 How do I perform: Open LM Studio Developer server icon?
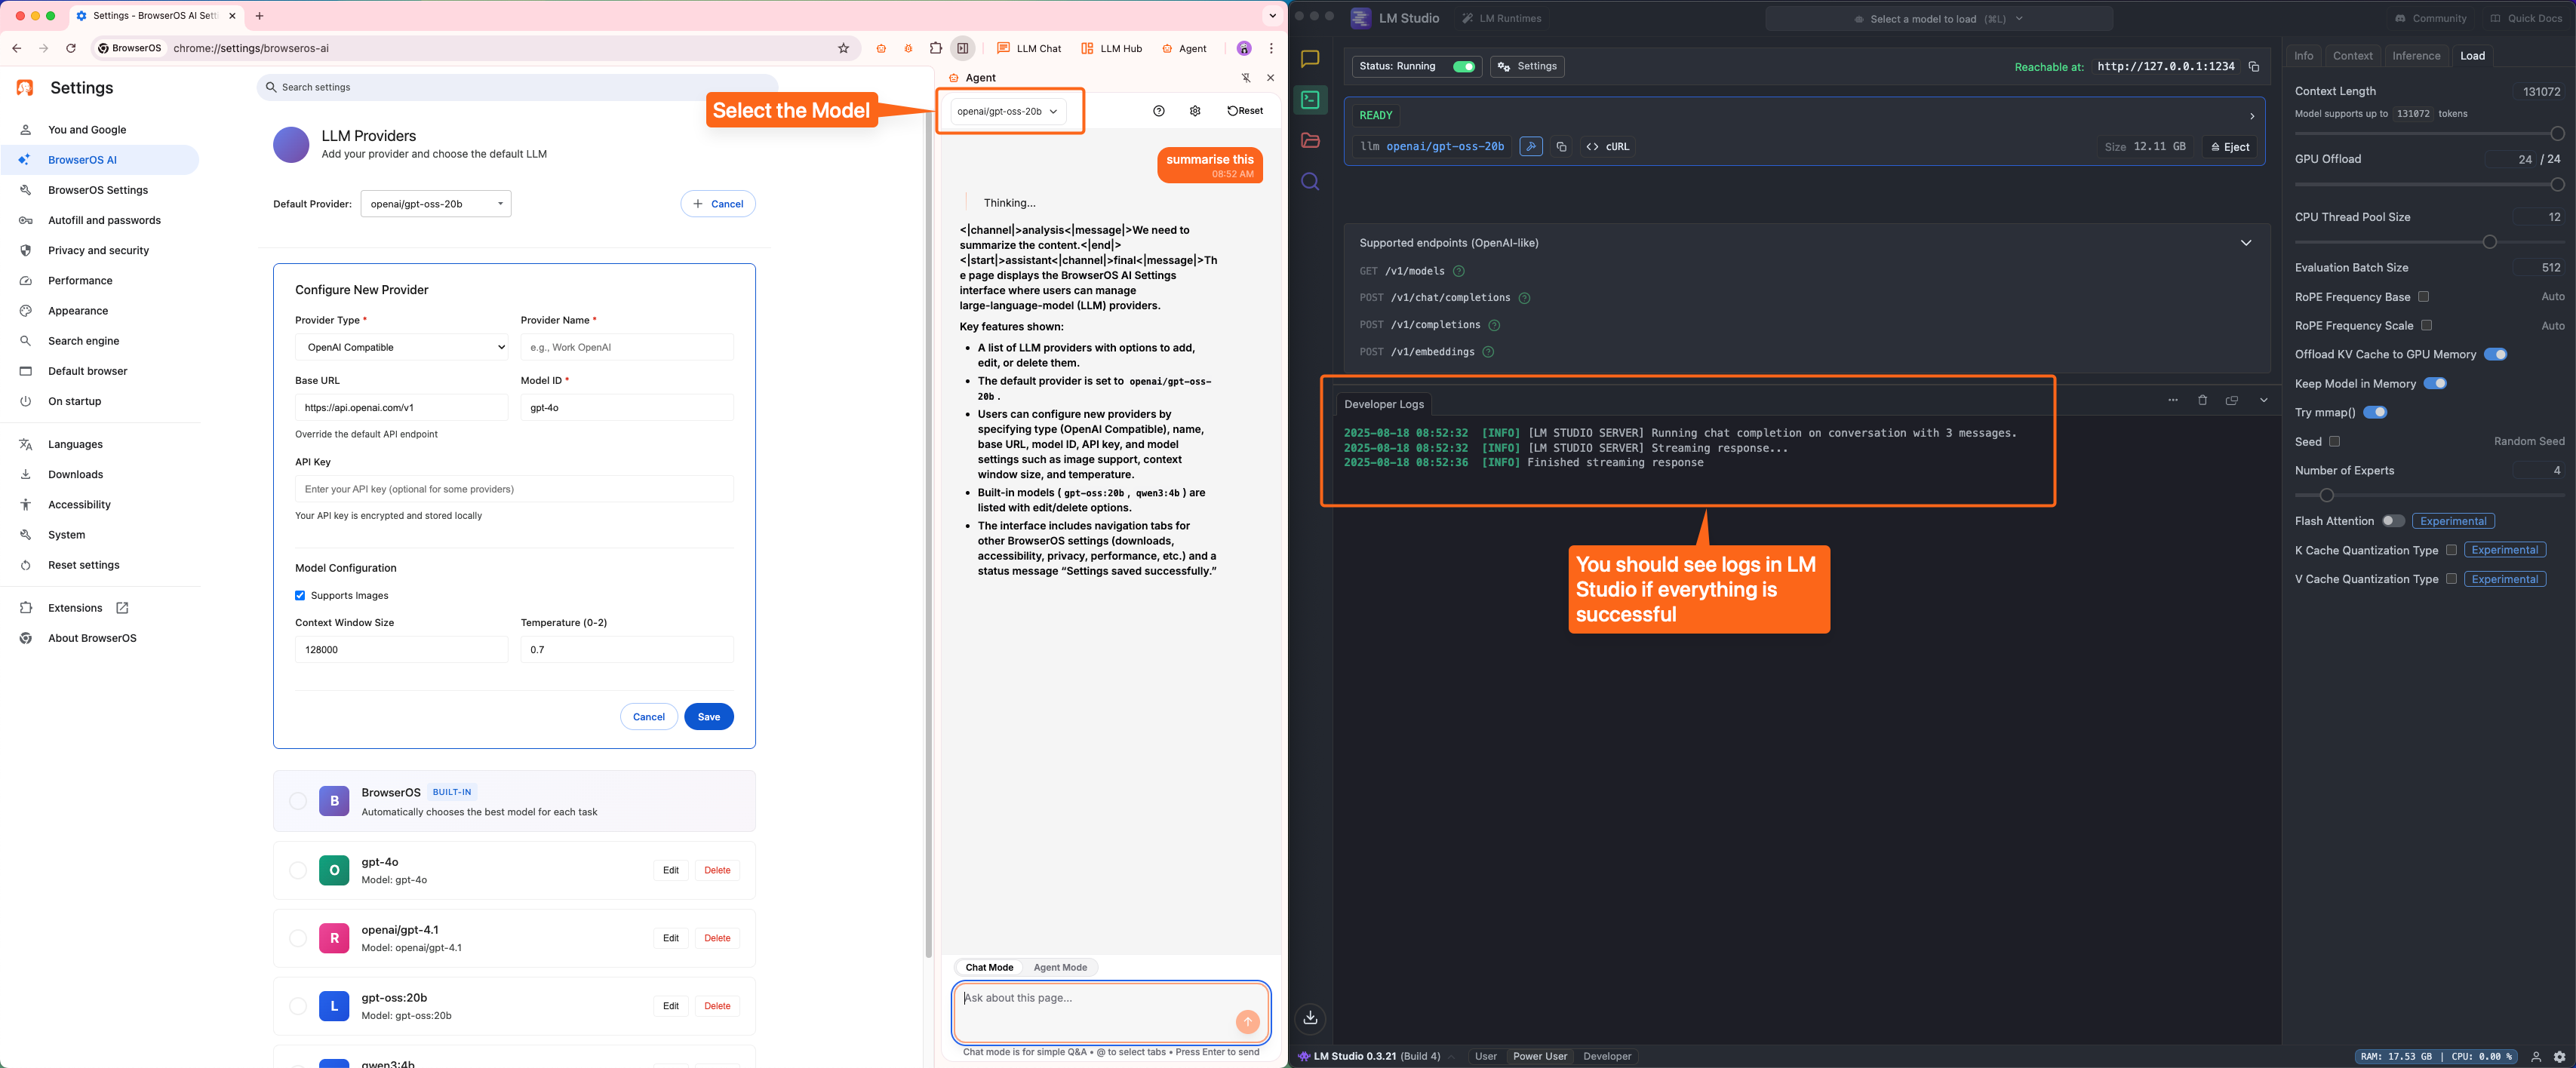click(1310, 100)
